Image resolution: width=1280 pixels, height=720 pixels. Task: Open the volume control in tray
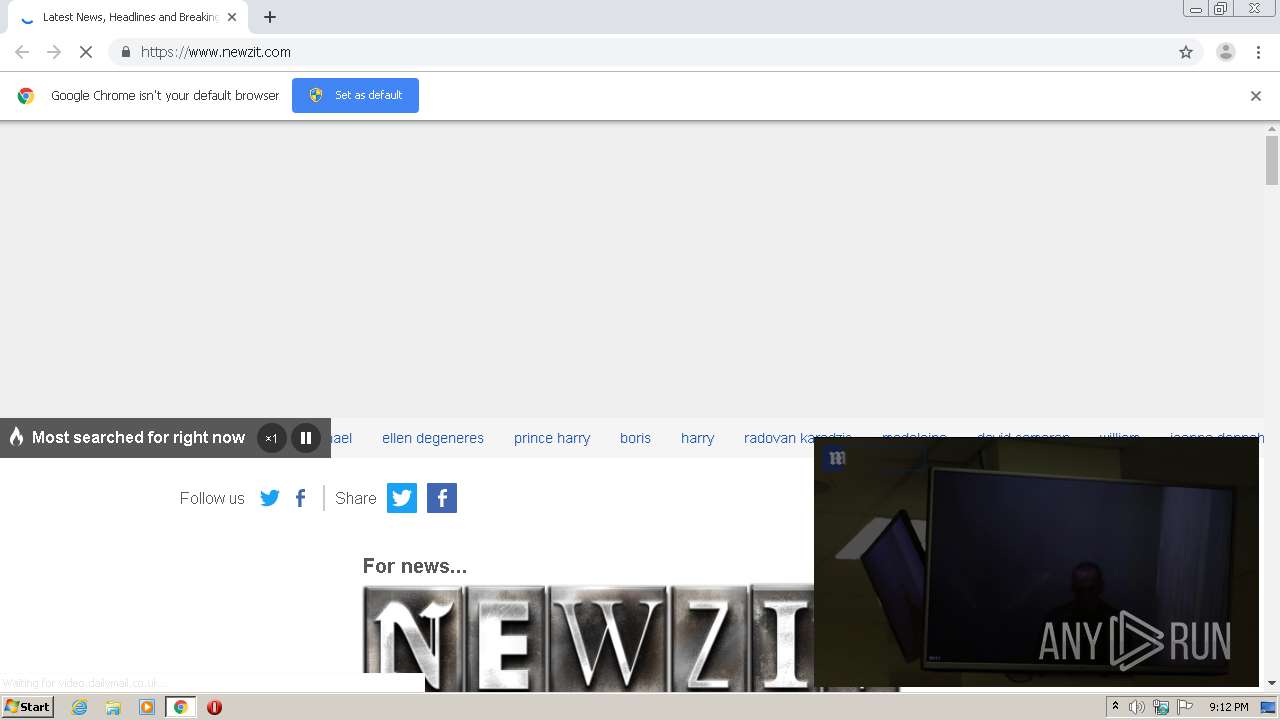point(1137,707)
